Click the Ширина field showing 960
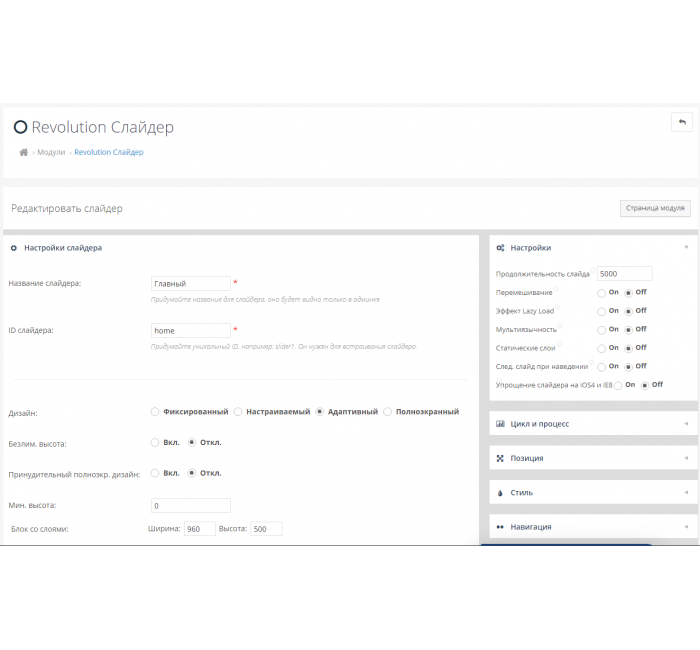The height and width of the screenshot is (650, 700). pos(200,529)
